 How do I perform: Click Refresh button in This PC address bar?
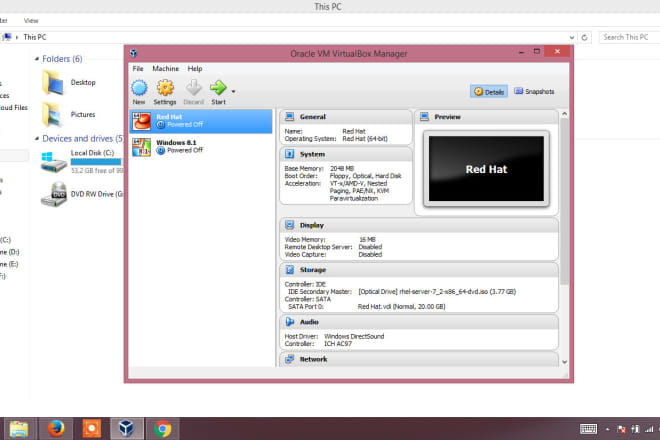pyautogui.click(x=584, y=37)
